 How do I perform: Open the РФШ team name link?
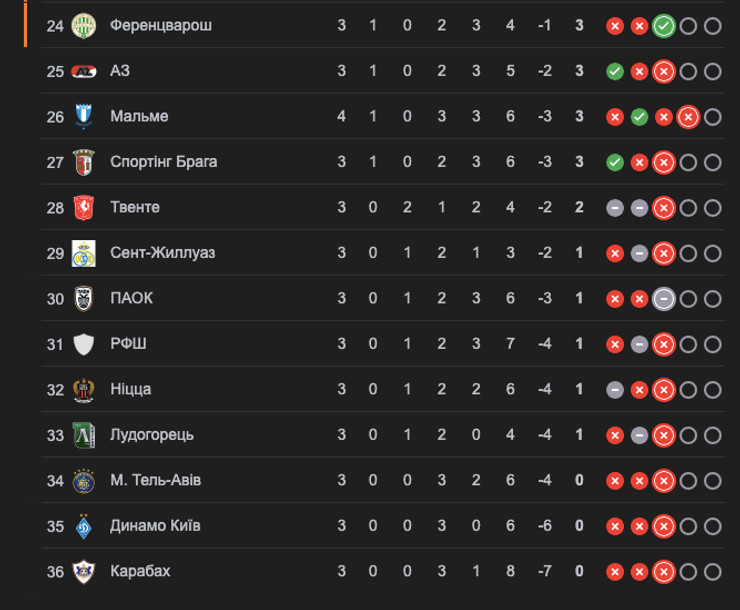[x=129, y=344]
